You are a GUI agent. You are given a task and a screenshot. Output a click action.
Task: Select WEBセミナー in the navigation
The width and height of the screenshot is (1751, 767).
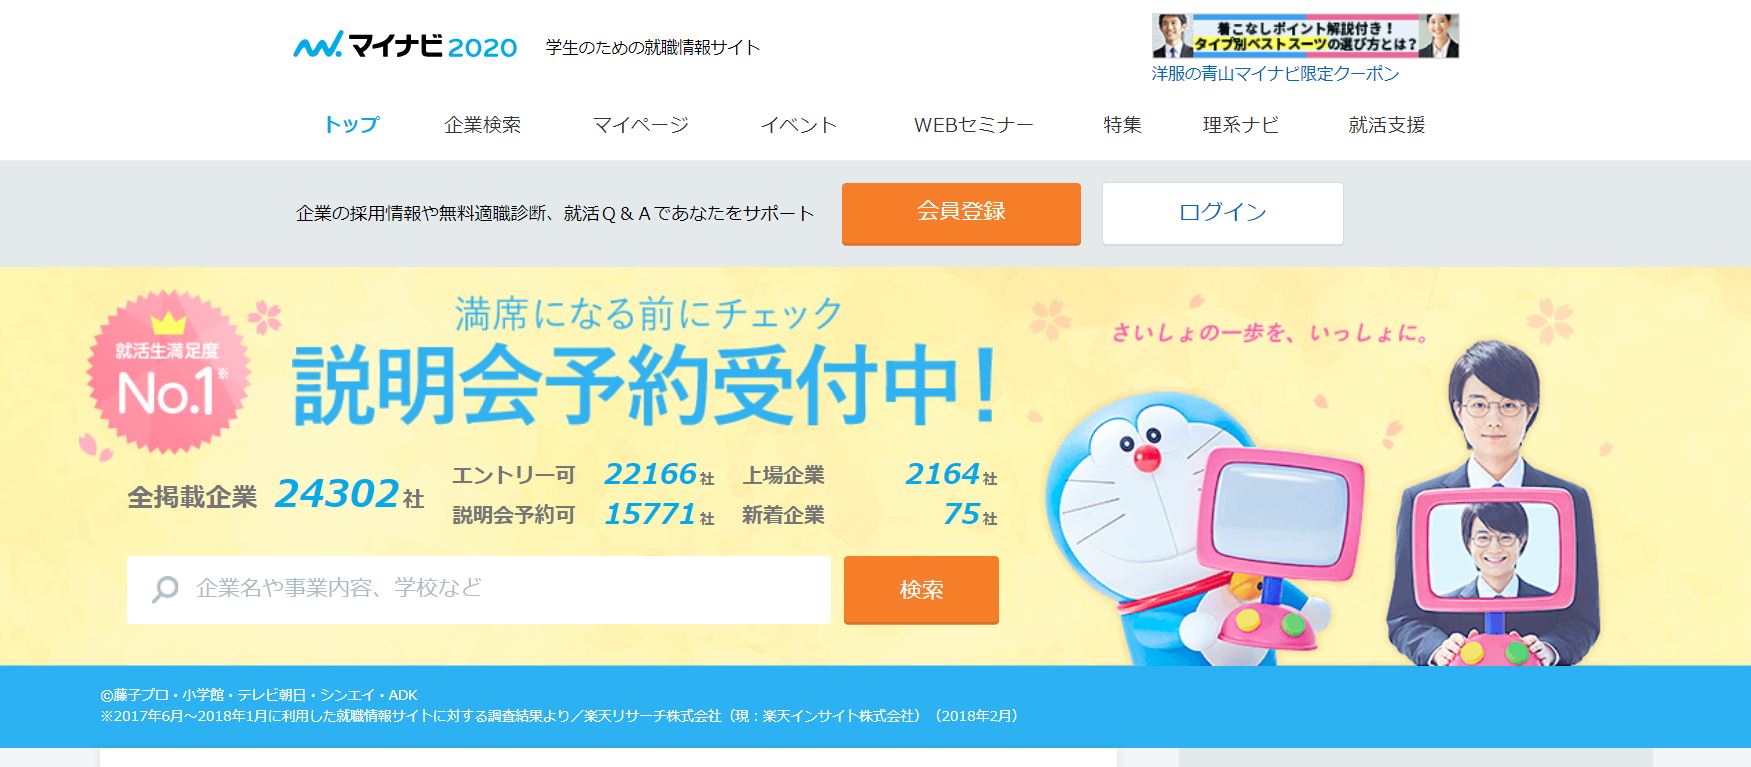pos(973,125)
